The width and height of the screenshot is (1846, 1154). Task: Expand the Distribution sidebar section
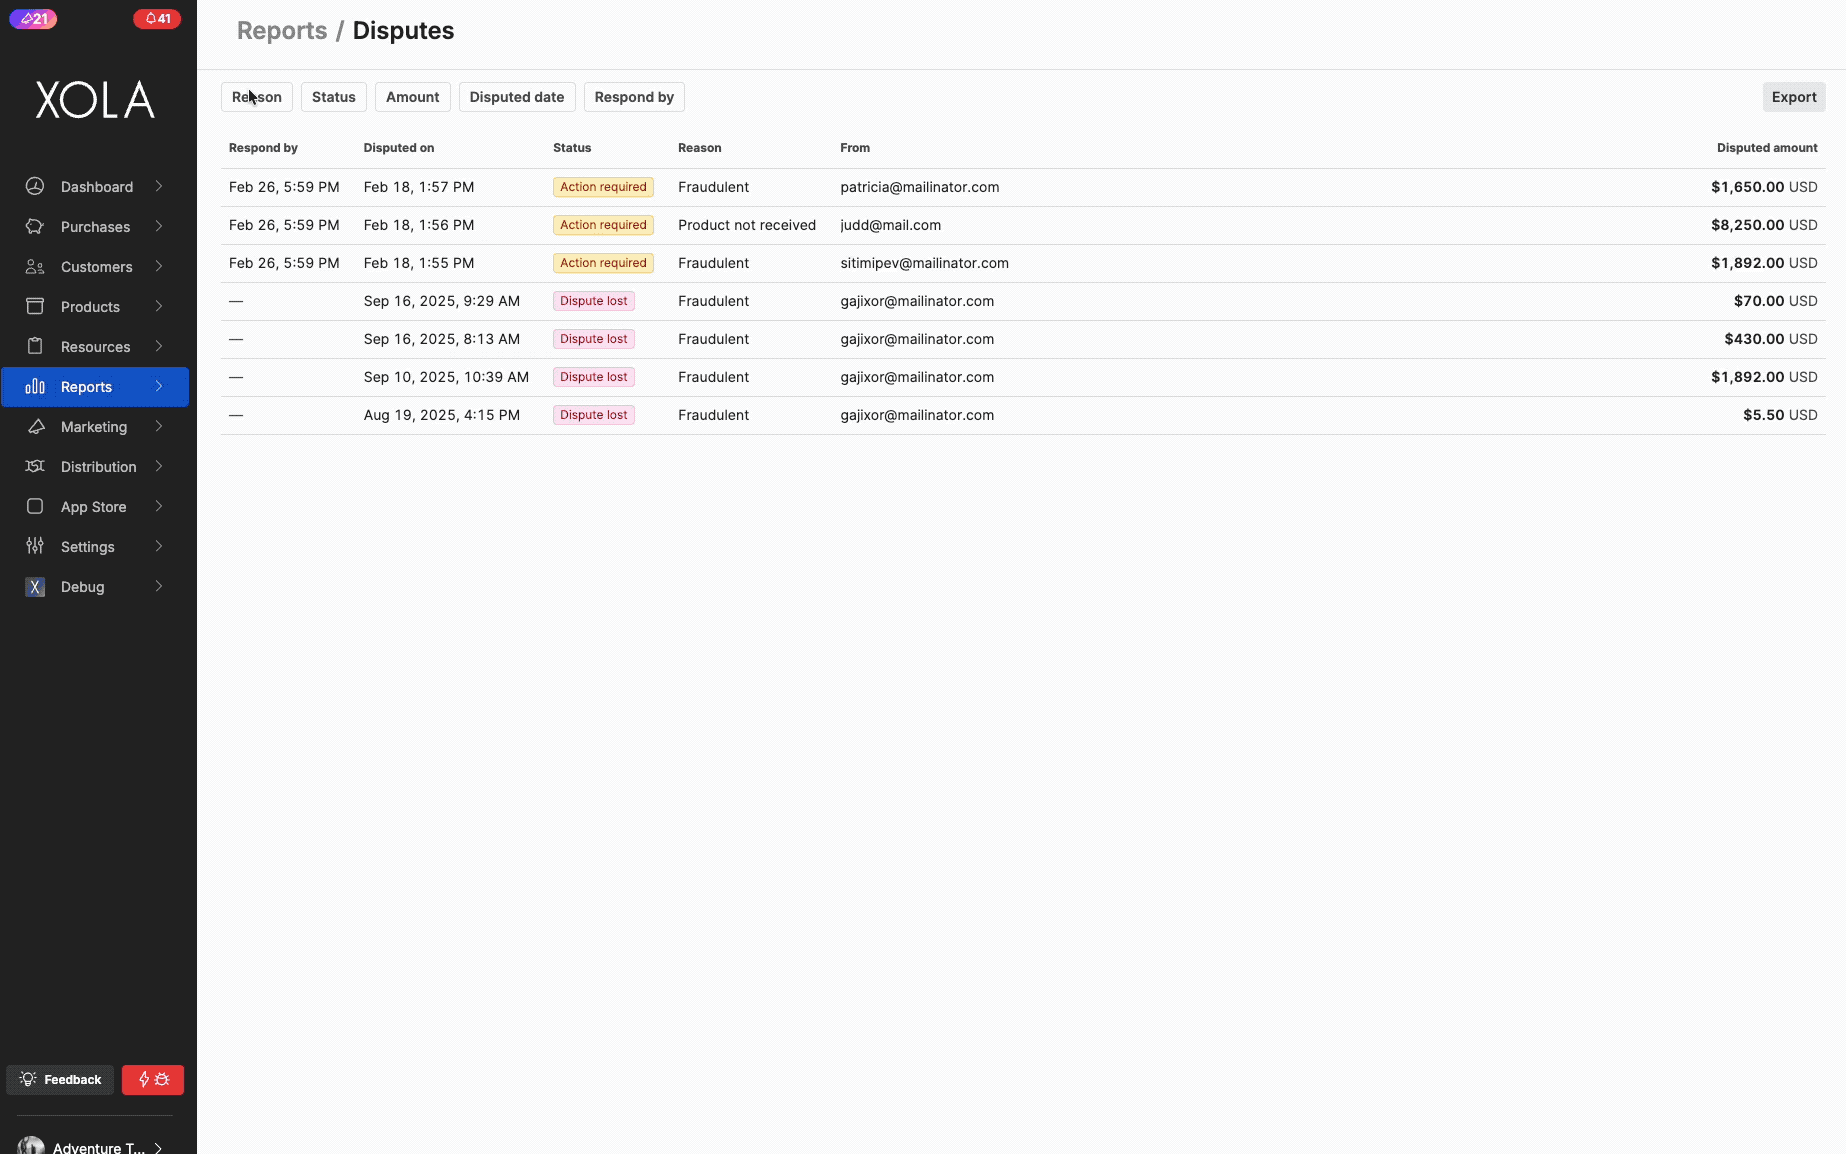click(x=98, y=466)
